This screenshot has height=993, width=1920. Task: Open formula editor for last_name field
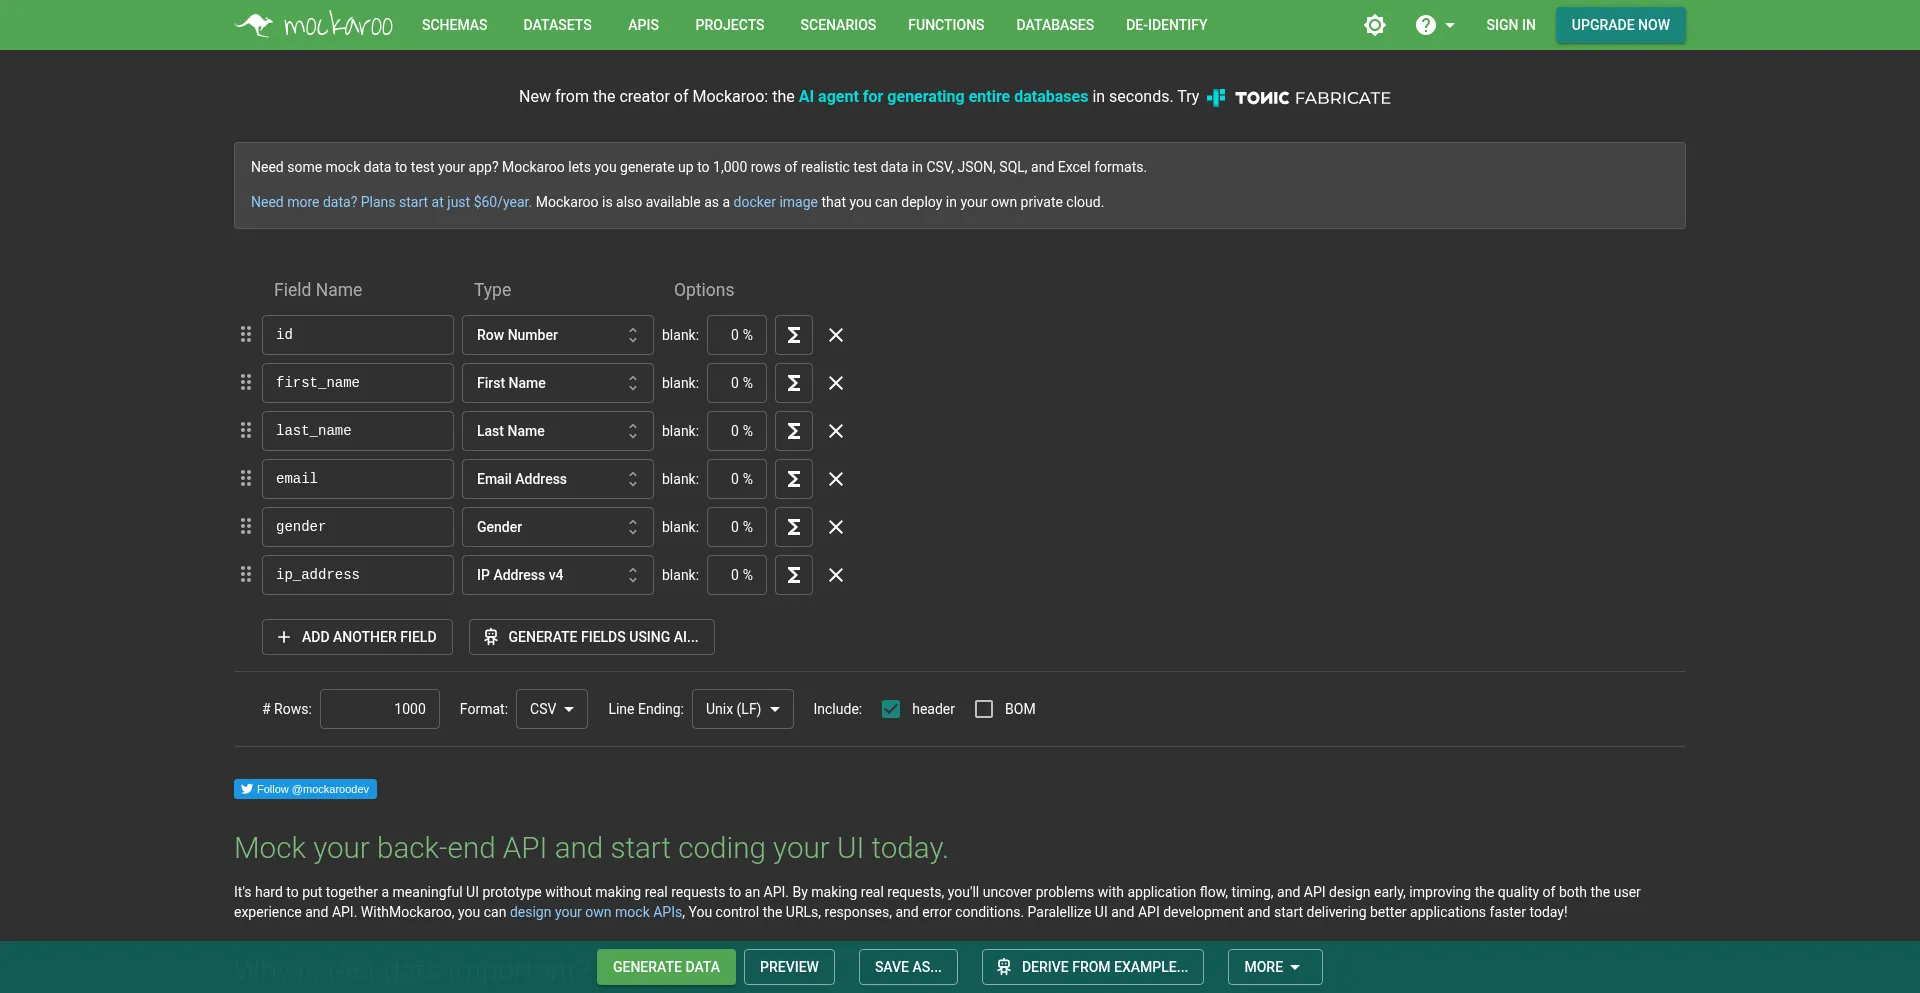[x=794, y=431]
